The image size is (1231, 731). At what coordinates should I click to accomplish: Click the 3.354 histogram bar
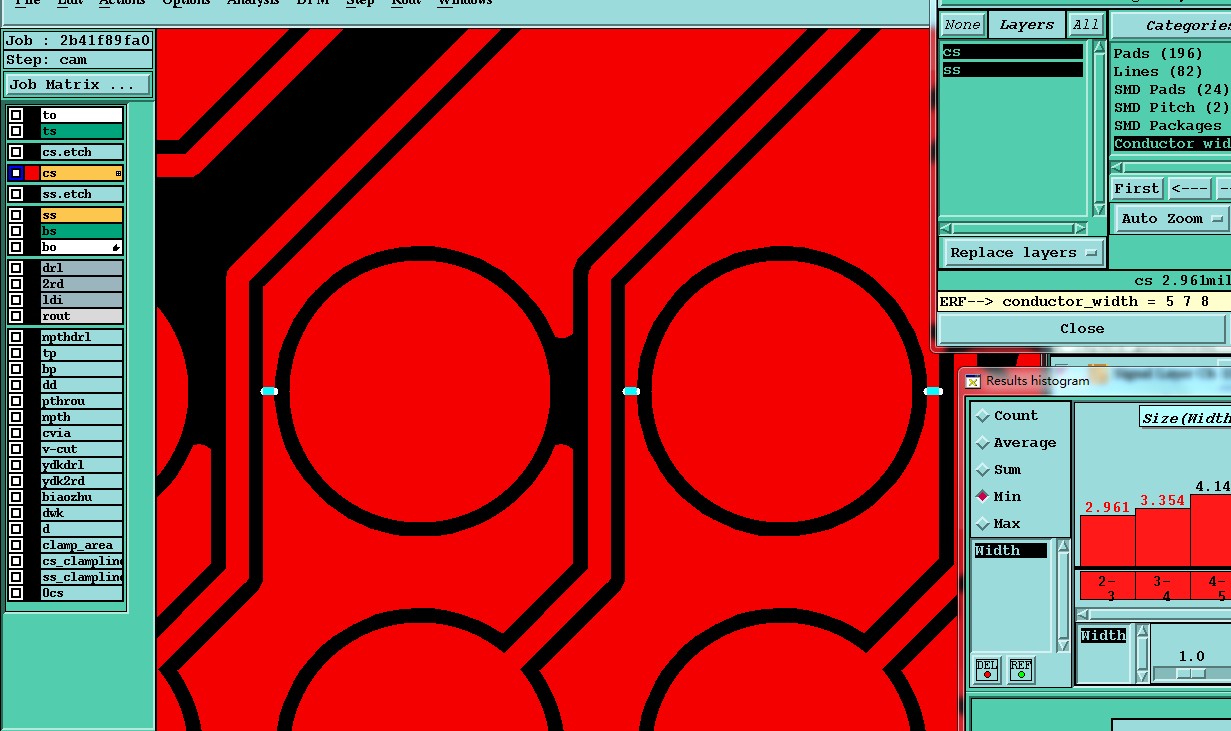pyautogui.click(x=1162, y=537)
